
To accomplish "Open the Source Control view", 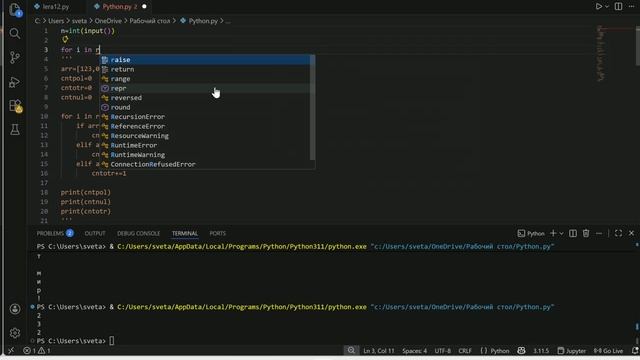I will pyautogui.click(x=15, y=58).
